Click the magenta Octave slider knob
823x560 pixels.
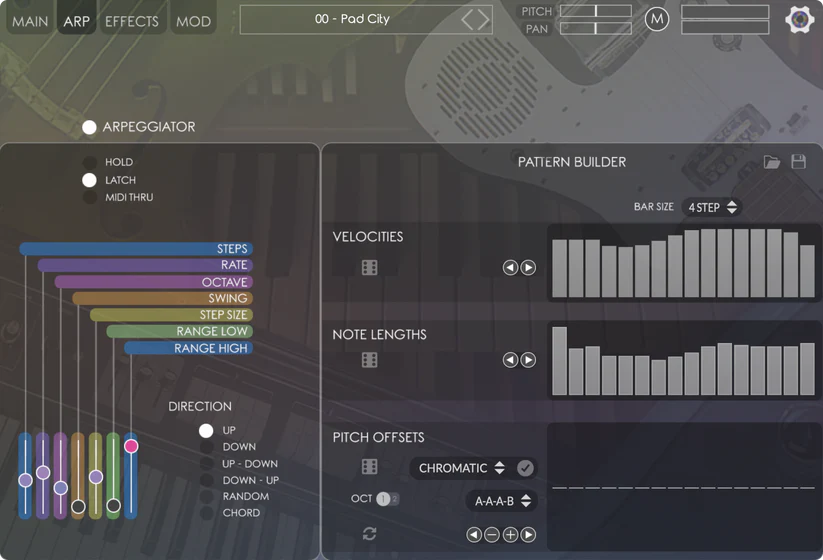pos(61,488)
